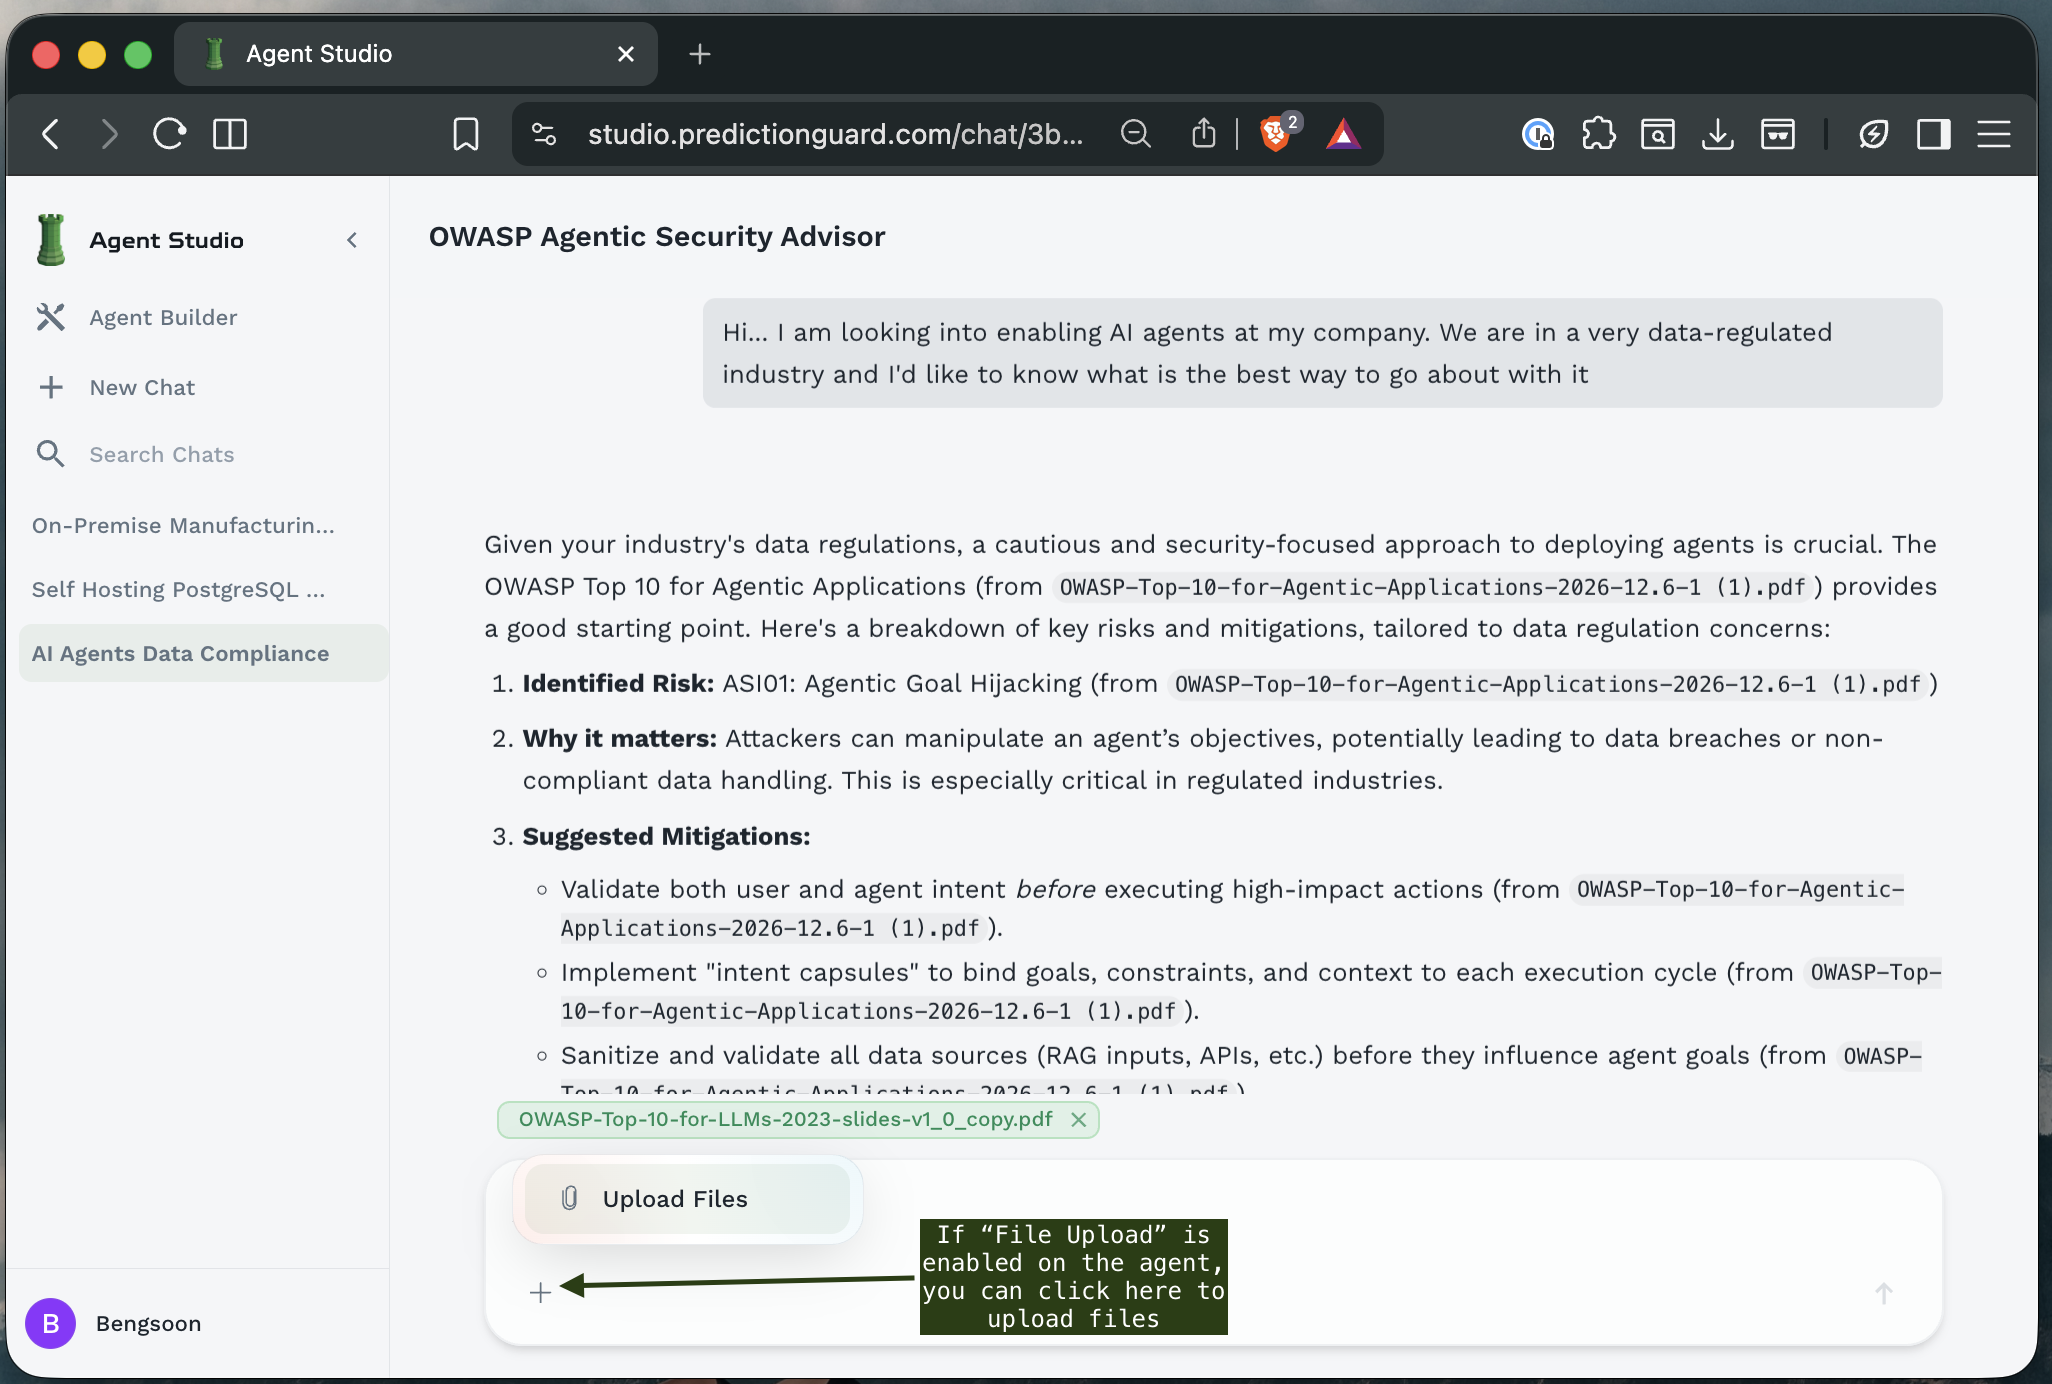Click the plus attachment button

(540, 1293)
